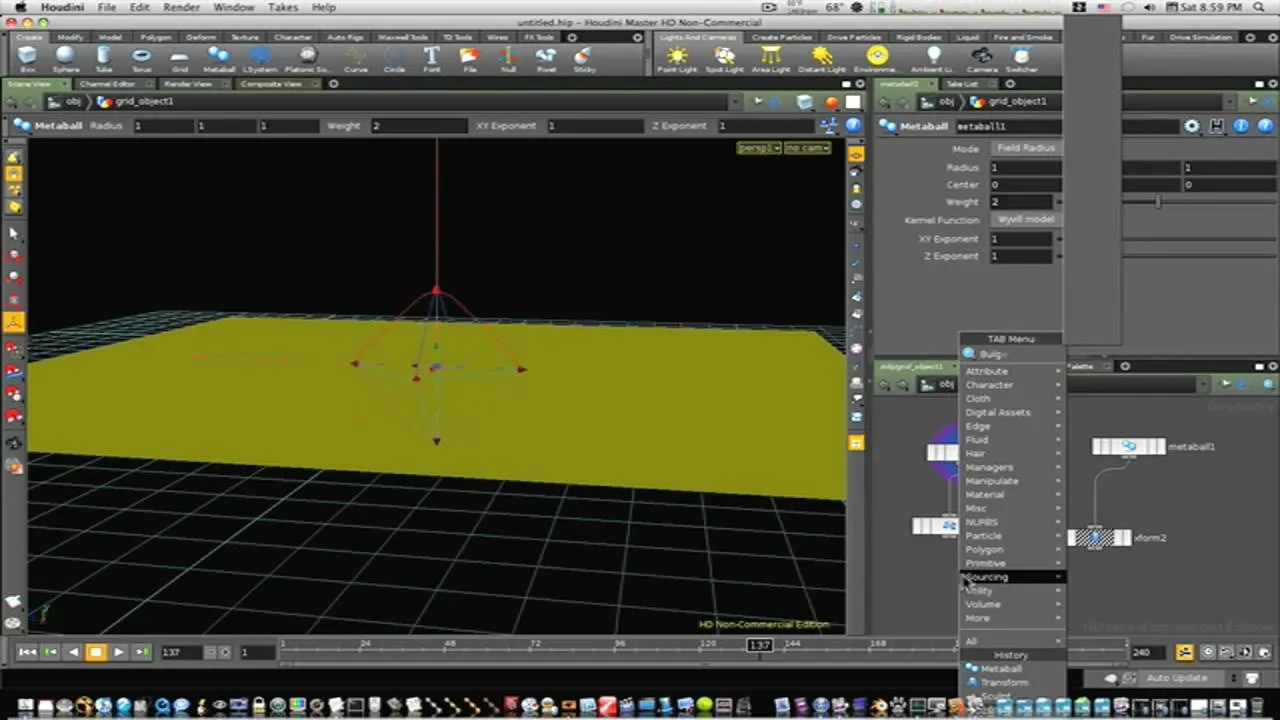1280x720 pixels.
Task: Open Mode dropdown showing Field Radius
Action: (x=1026, y=148)
